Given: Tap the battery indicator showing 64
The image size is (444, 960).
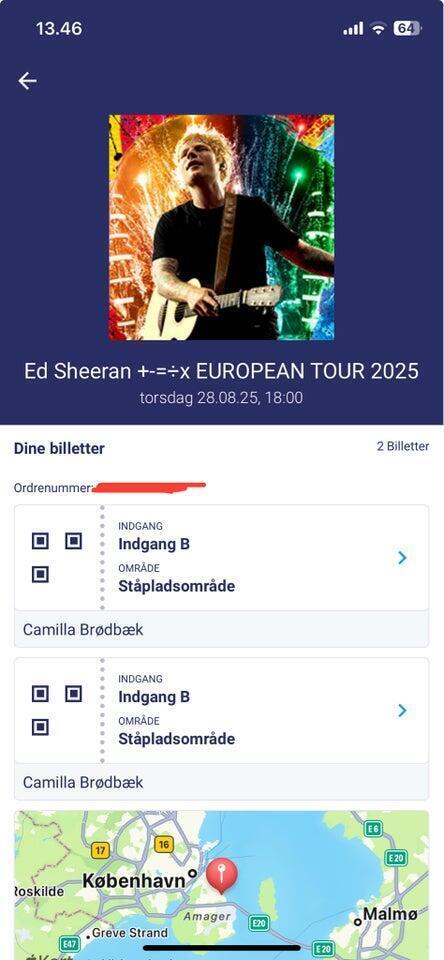Looking at the screenshot, I should [x=407, y=28].
